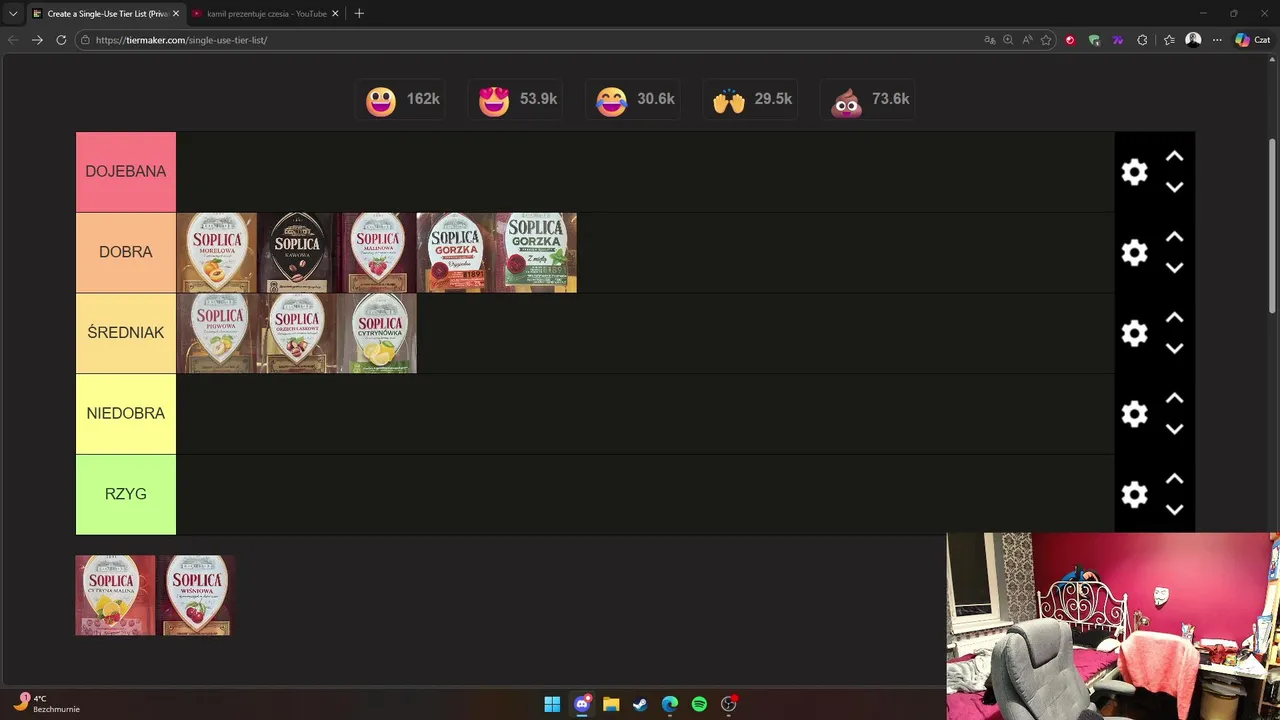
Task: Select the Soplica Kawowa image
Action: point(296,252)
